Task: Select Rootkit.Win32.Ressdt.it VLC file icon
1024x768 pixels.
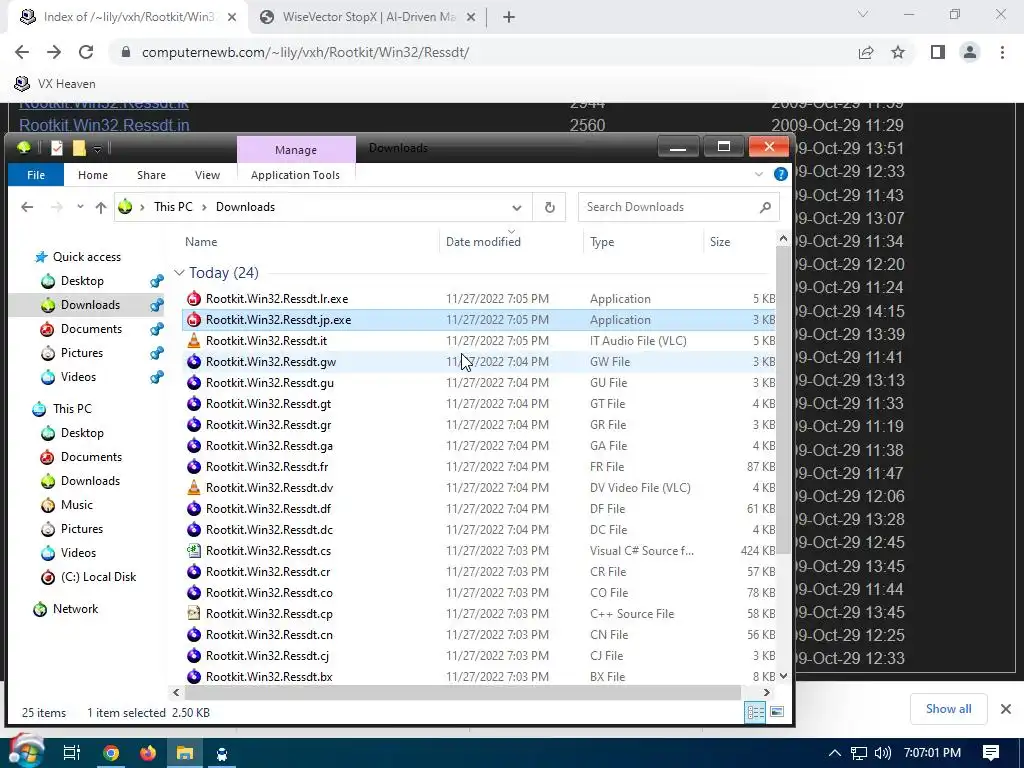Action: coord(194,341)
